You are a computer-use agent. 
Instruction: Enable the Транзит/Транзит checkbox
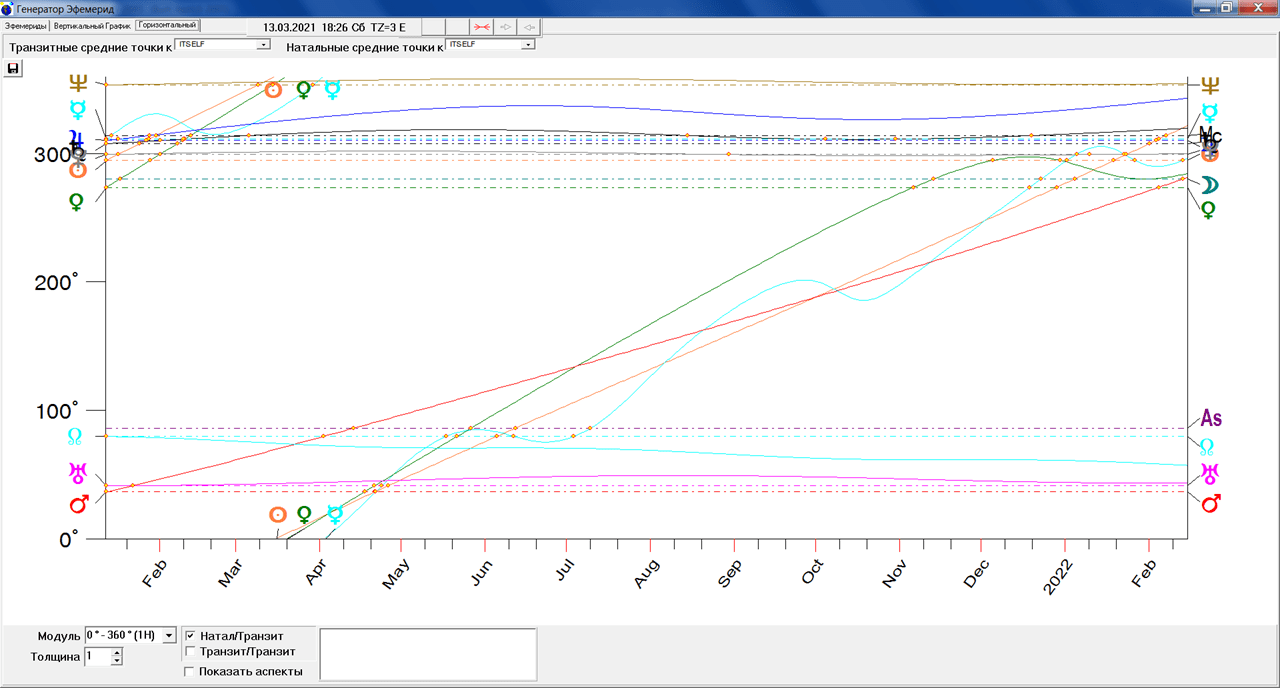click(x=191, y=651)
